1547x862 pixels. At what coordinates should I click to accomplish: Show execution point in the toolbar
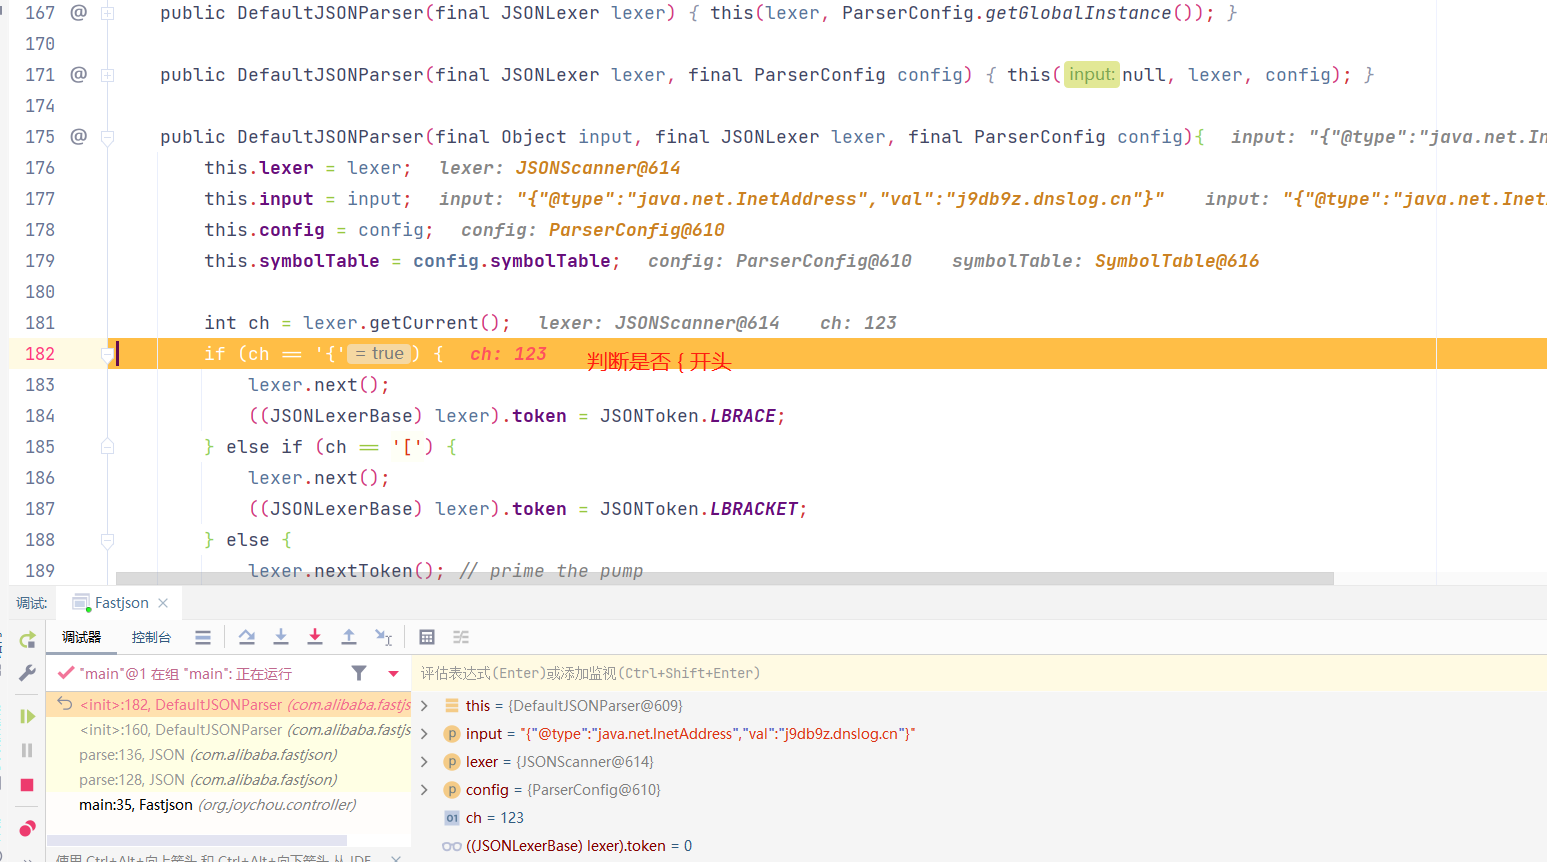[x=203, y=637]
